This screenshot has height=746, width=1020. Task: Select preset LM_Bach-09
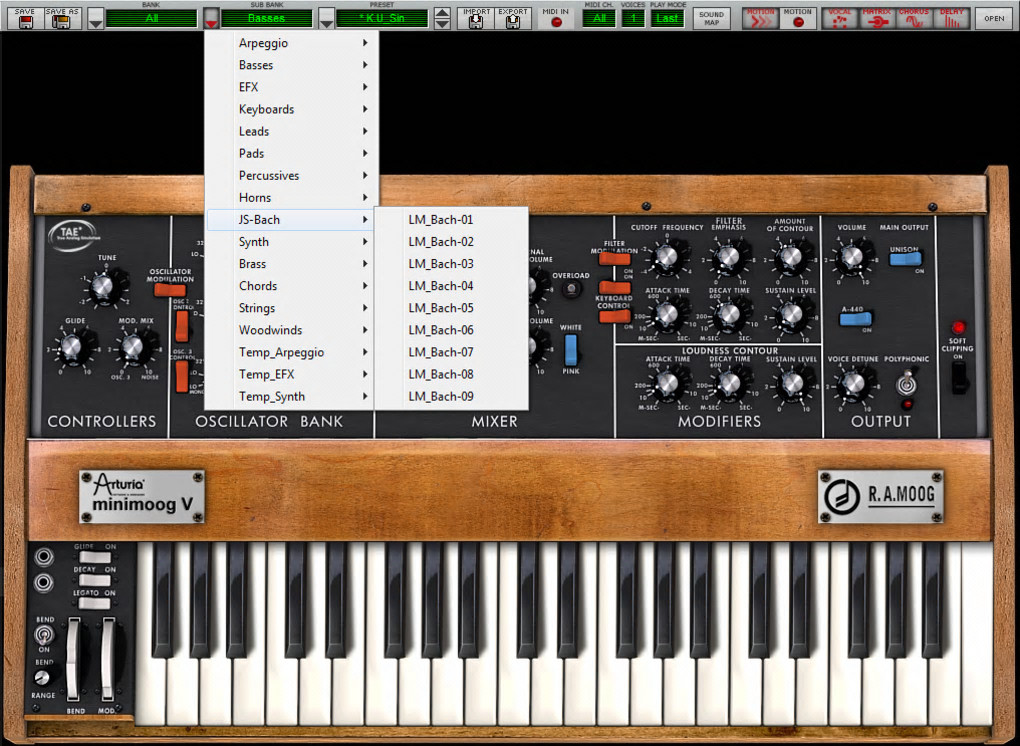451,397
